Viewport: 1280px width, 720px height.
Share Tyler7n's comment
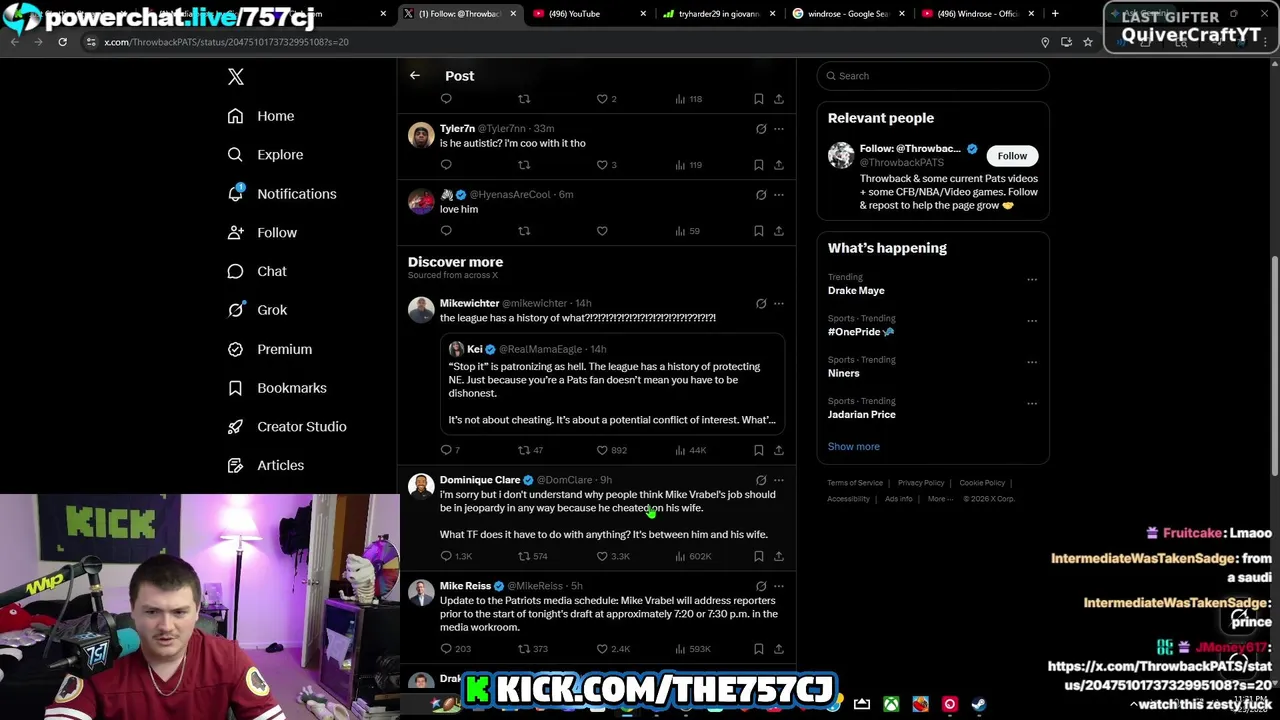(x=779, y=165)
